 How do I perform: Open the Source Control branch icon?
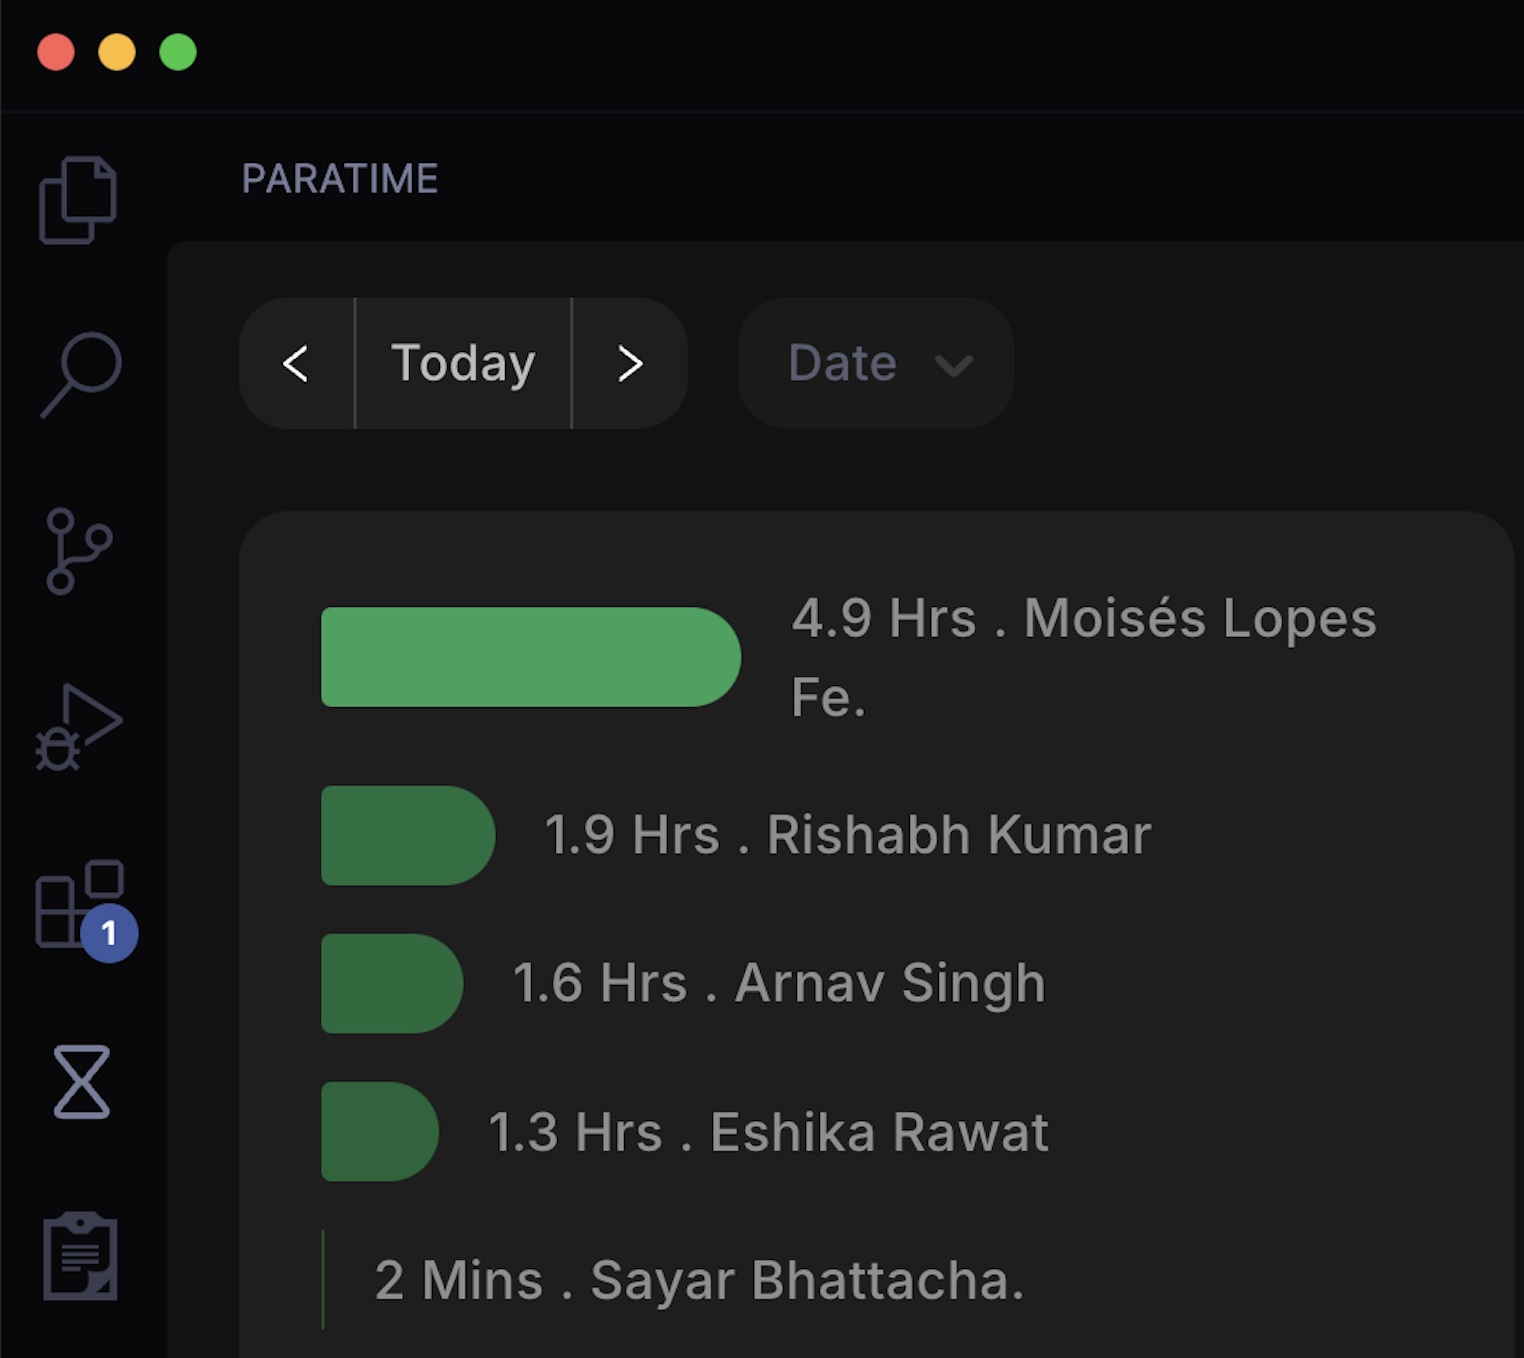pyautogui.click(x=78, y=551)
